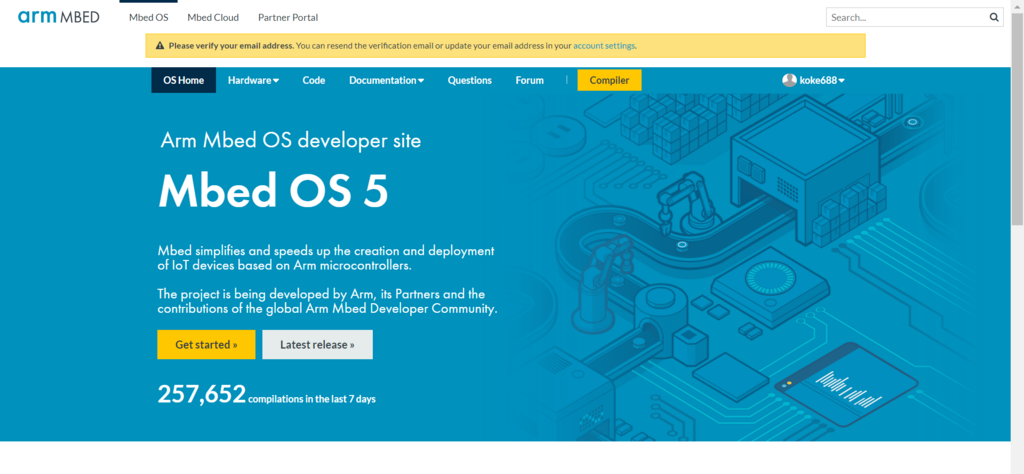Screen dimensions: 1024x474
Task: Click the page vertical scrollbar thumb
Action: pyautogui.click(x=1017, y=121)
